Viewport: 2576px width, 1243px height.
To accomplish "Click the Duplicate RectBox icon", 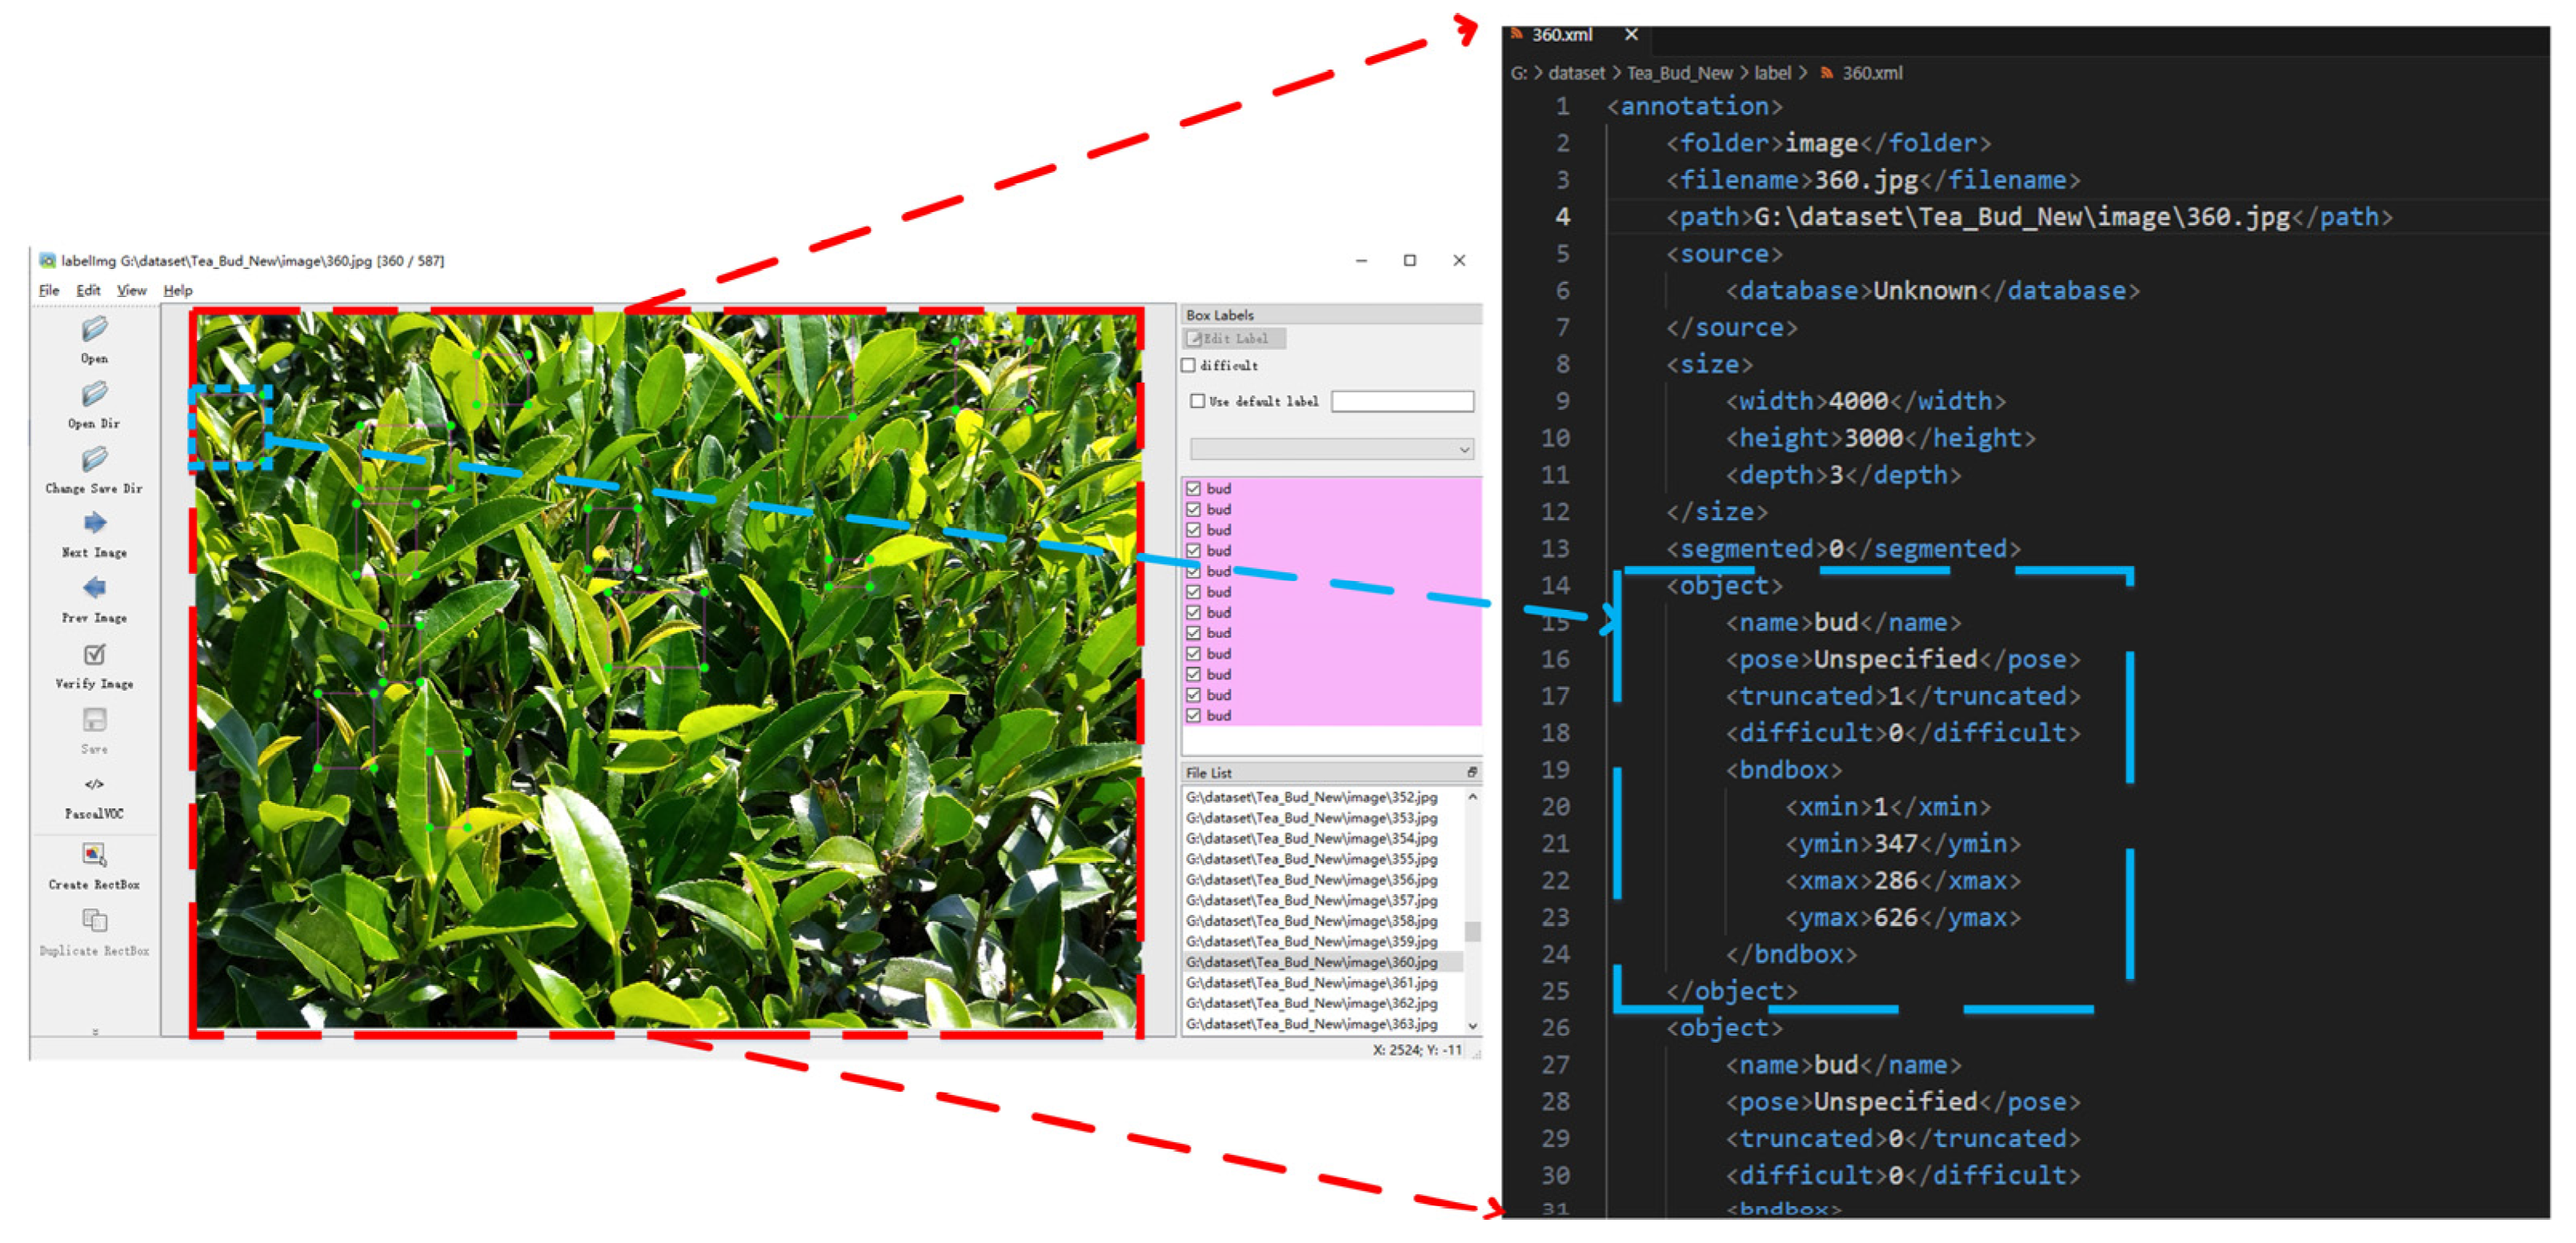I will (94, 920).
